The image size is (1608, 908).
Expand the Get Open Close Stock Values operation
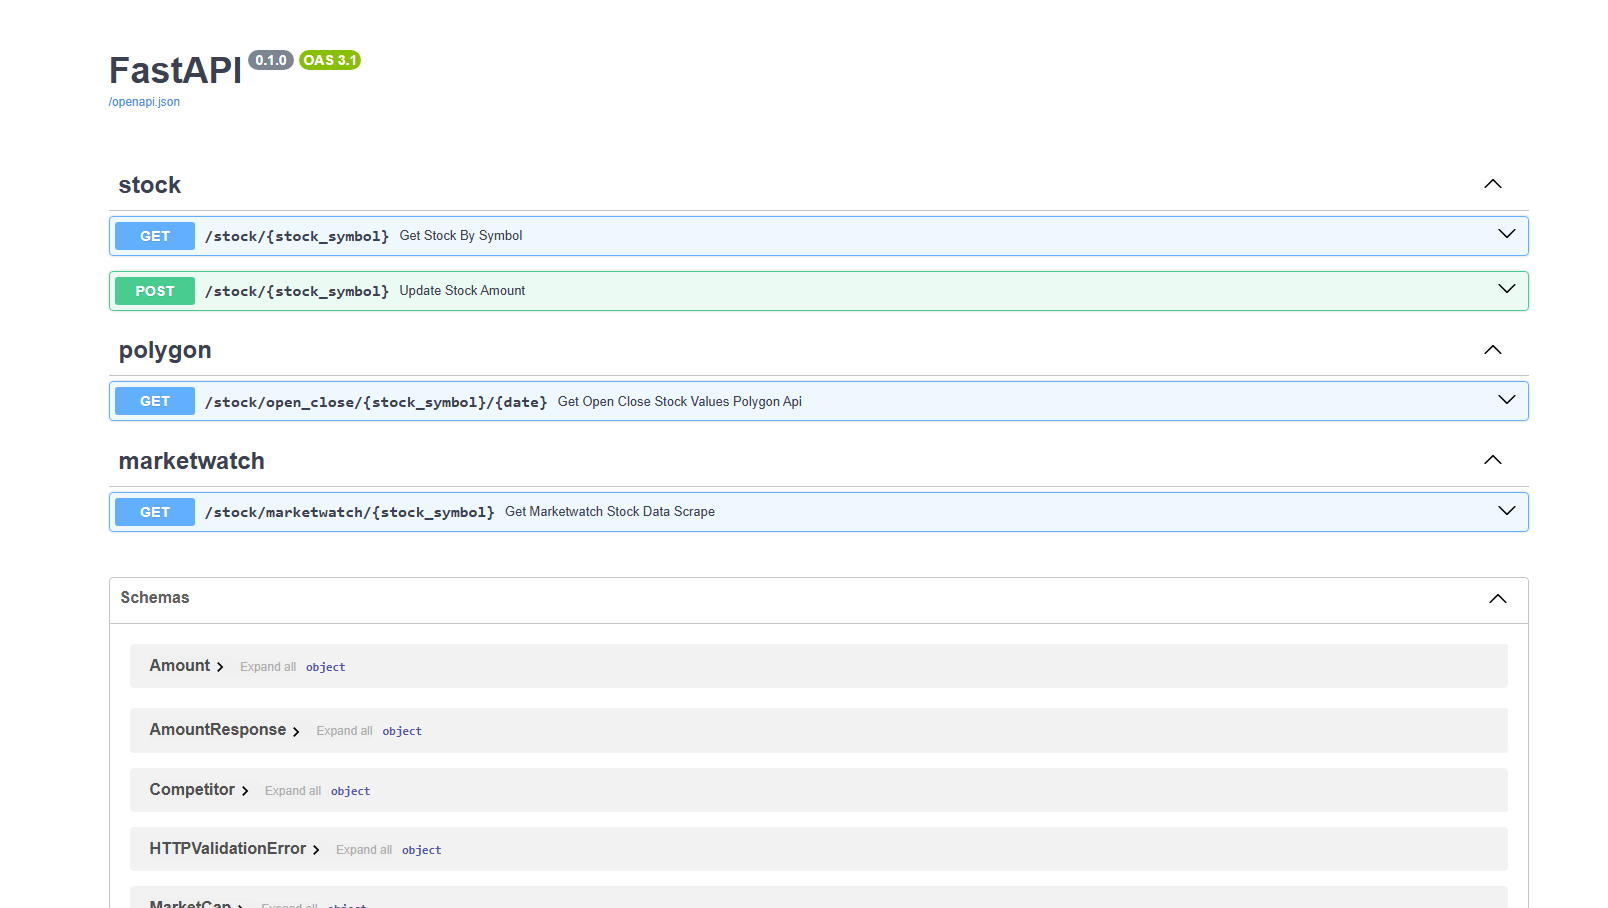pos(1506,400)
